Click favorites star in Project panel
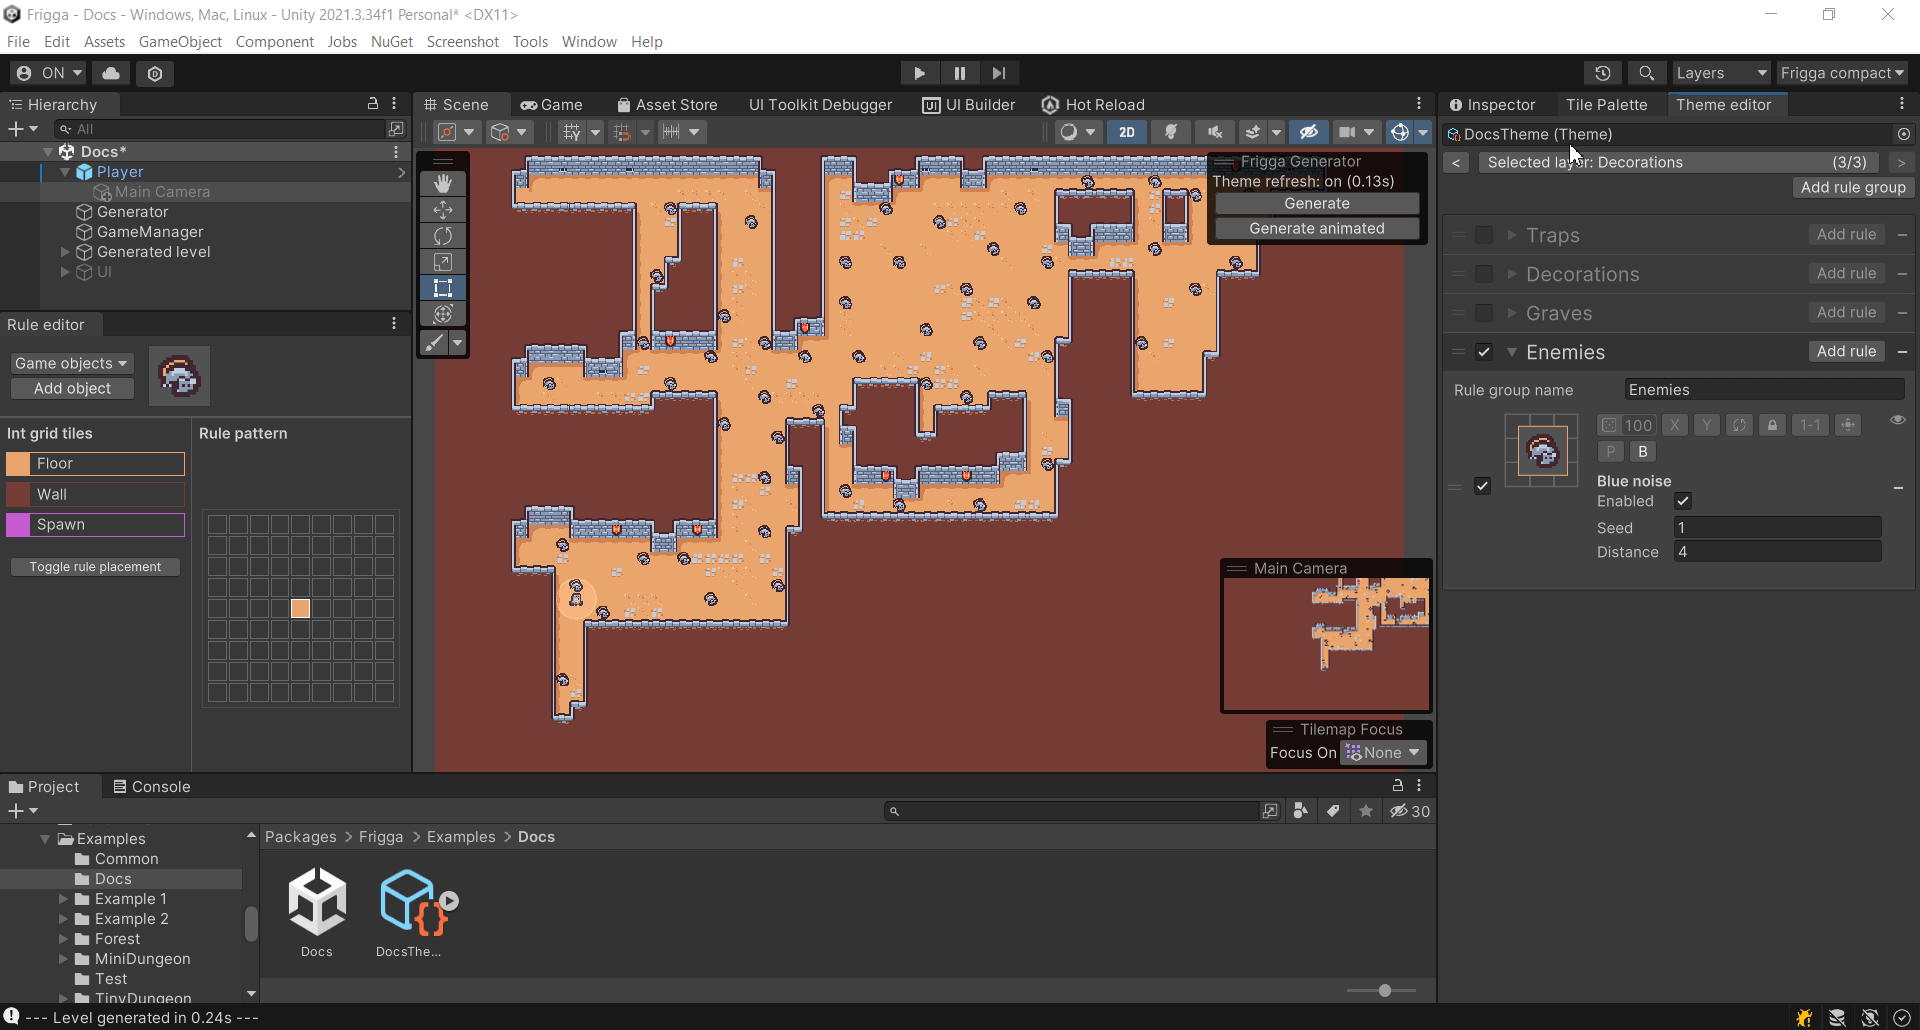This screenshot has width=1920, height=1030. (x=1366, y=811)
